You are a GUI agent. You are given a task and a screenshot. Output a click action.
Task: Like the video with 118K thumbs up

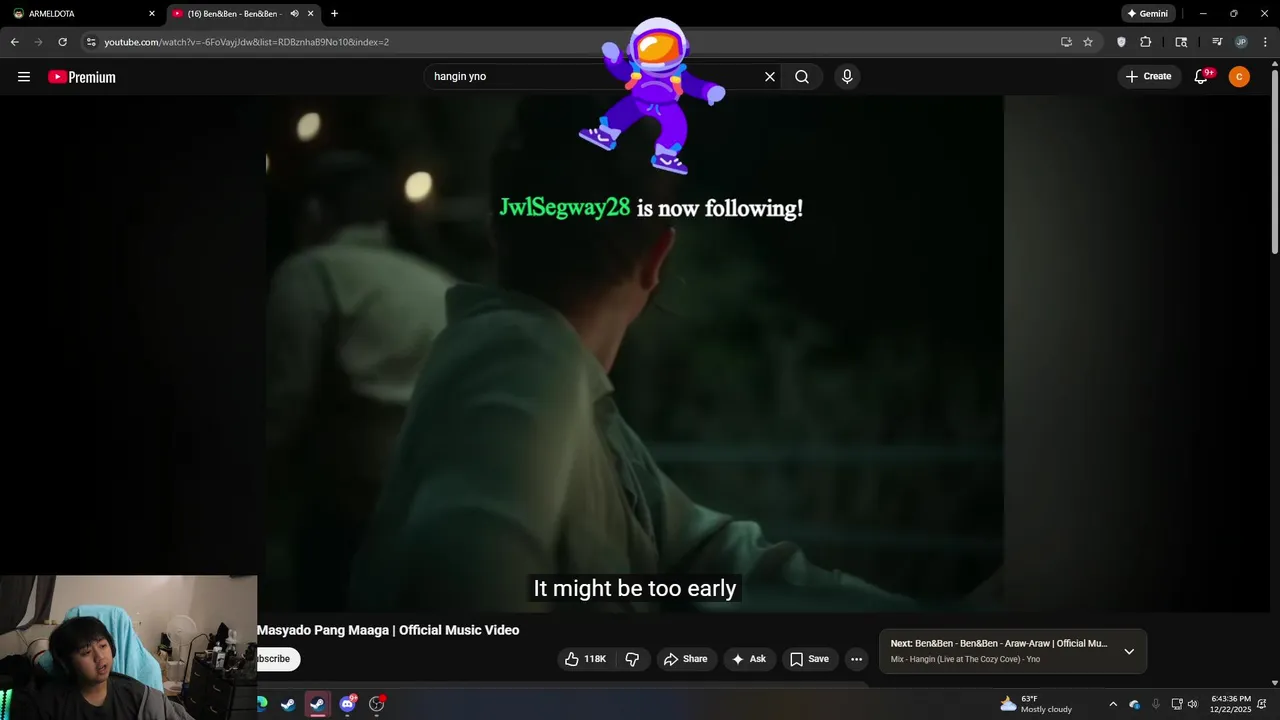pos(585,659)
